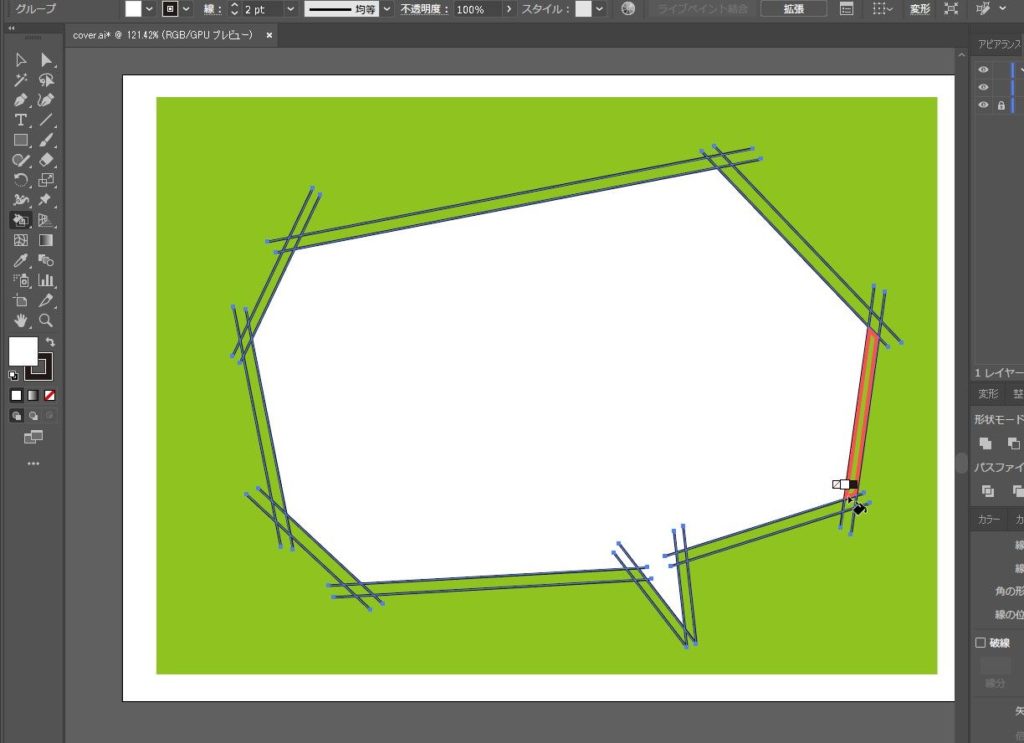
Task: Click the swap fill and stroke arrow
Action: pos(51,342)
